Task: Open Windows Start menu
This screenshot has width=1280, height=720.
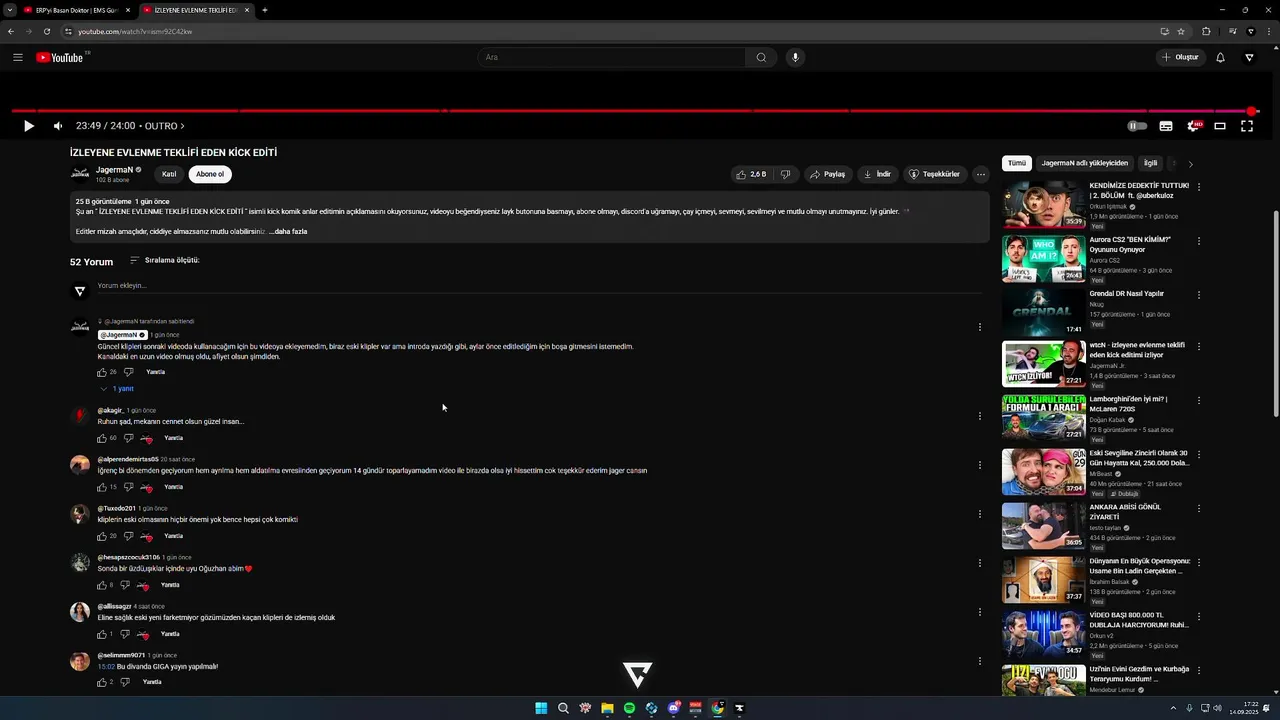Action: pyautogui.click(x=541, y=708)
